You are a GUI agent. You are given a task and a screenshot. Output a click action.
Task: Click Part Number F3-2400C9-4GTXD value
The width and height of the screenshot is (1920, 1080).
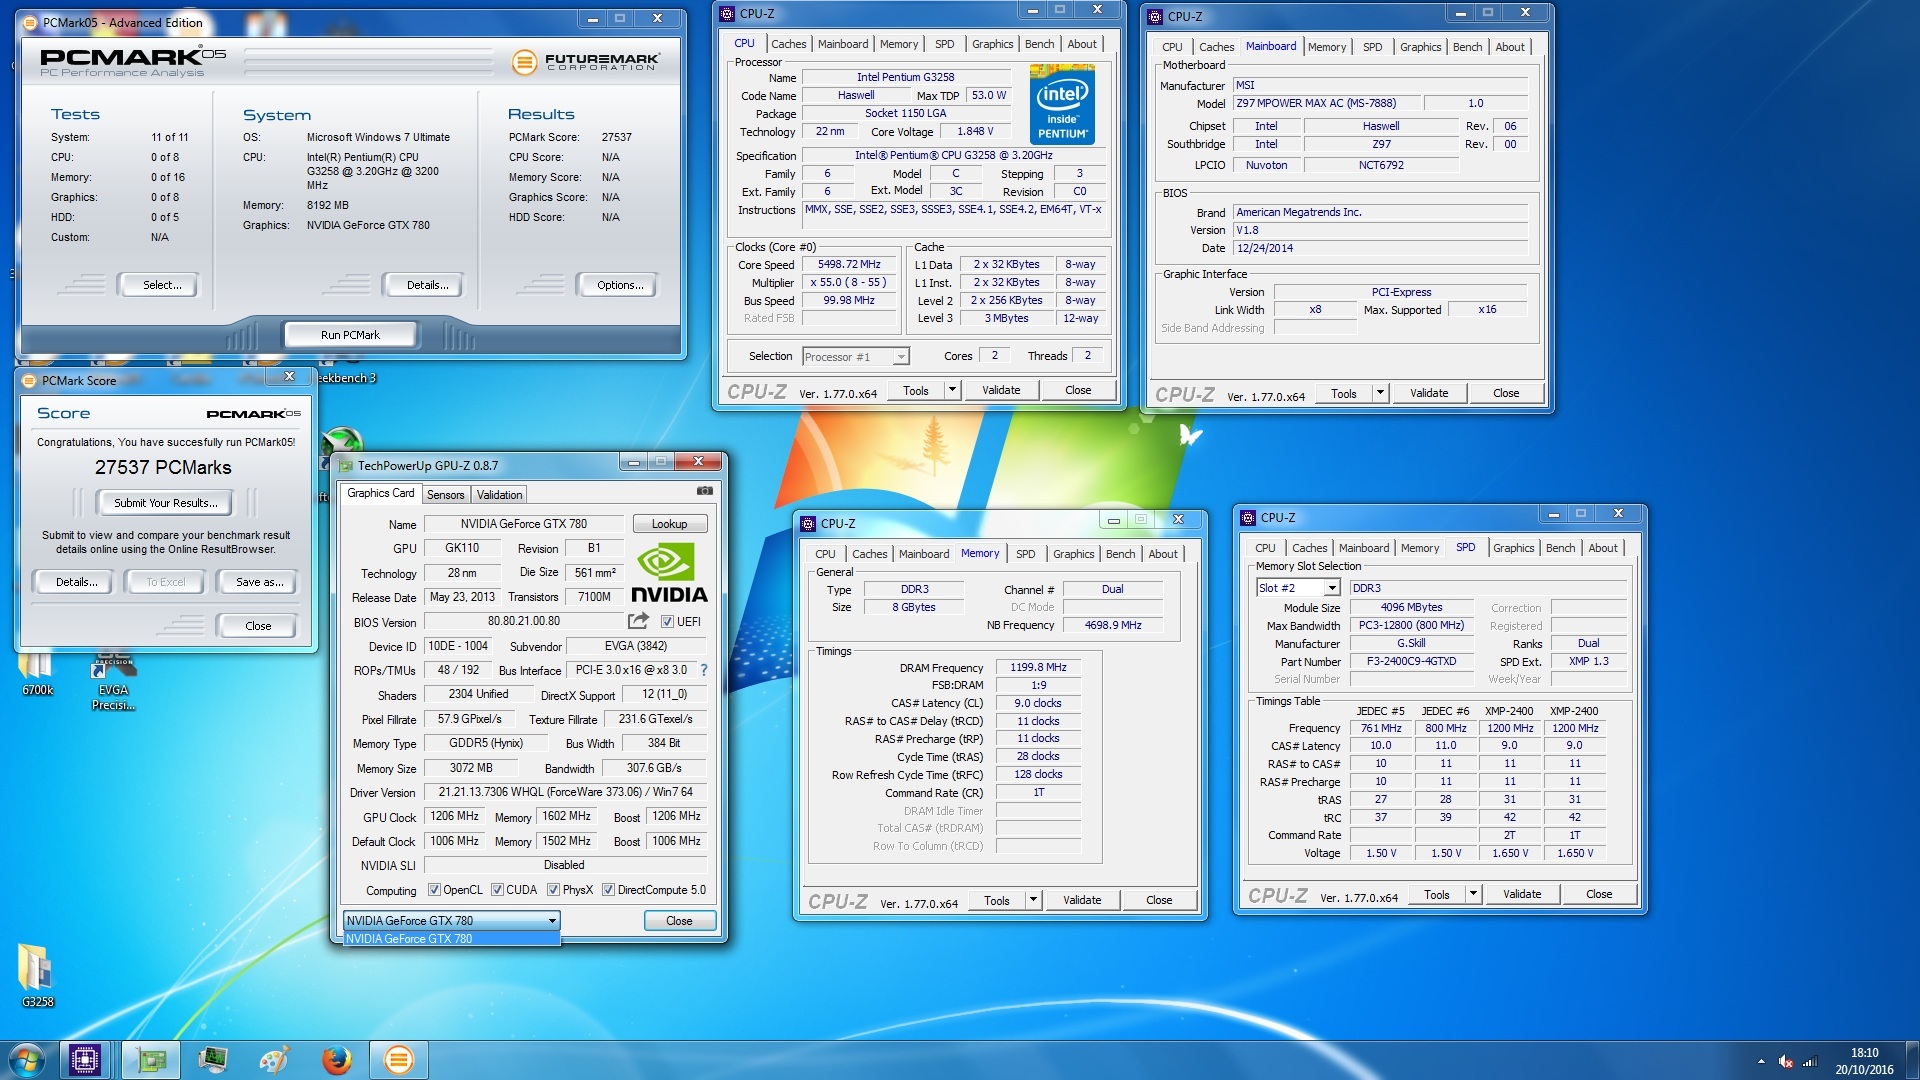[1411, 662]
